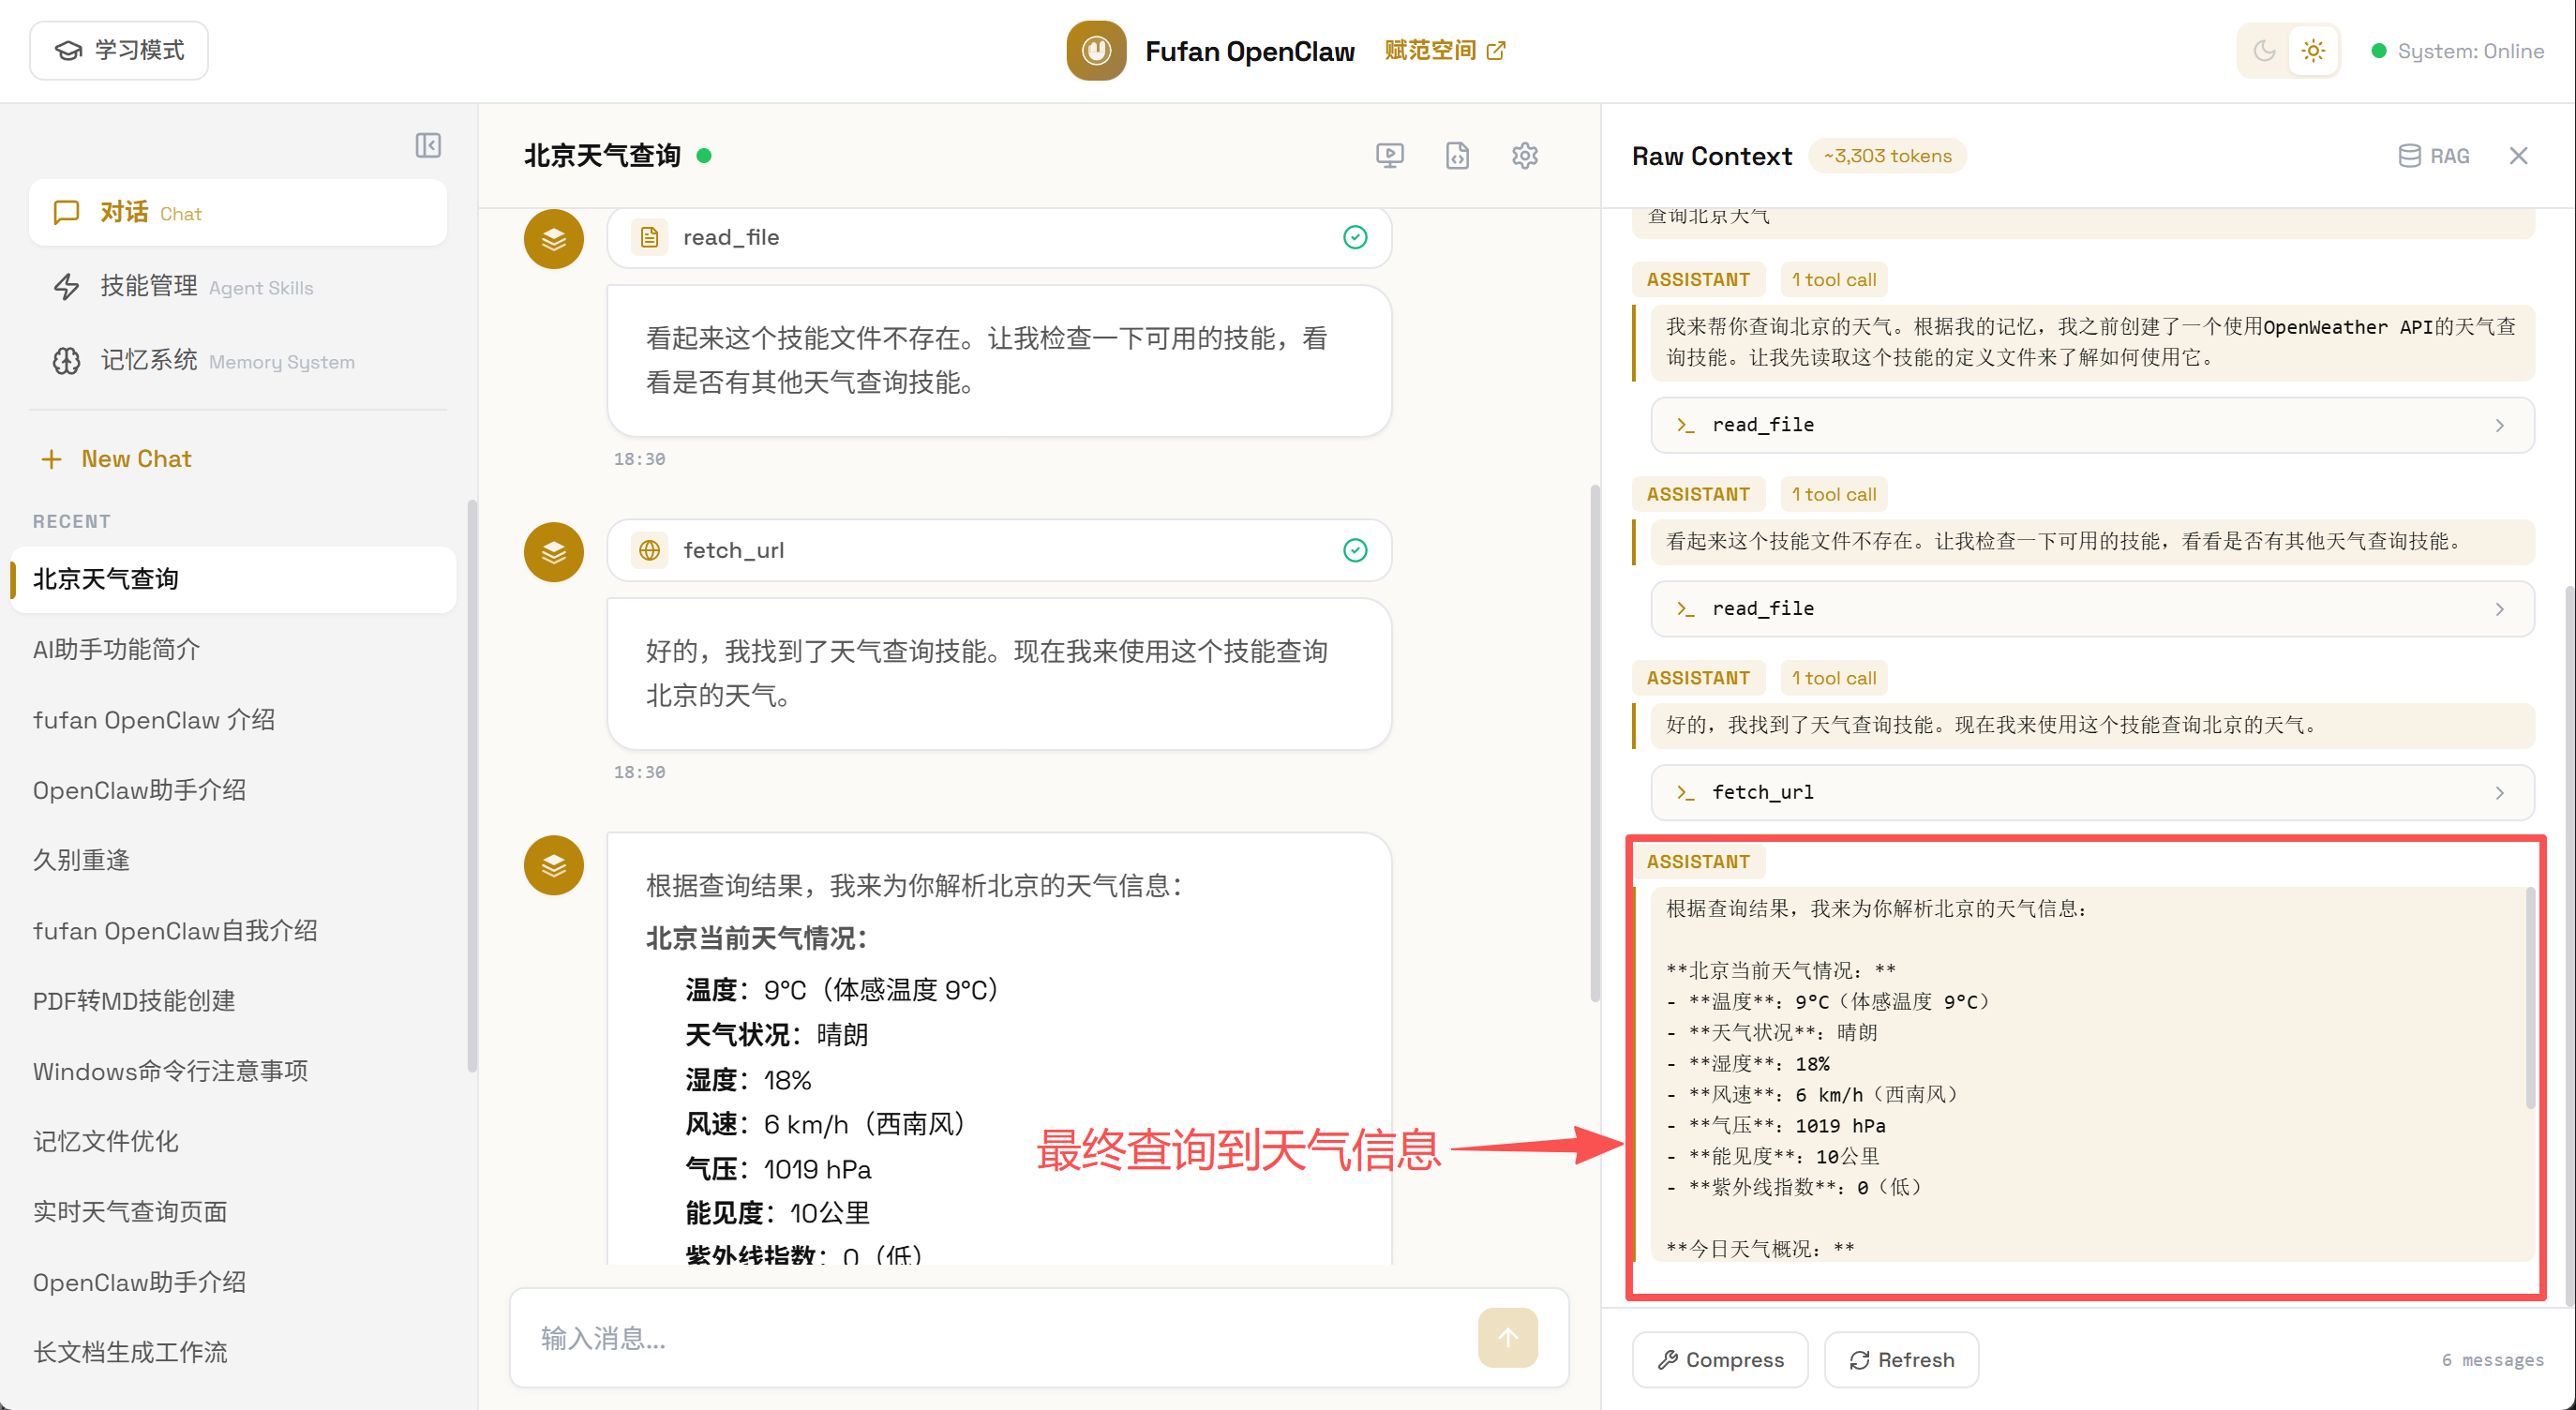Click chevron on second read_file row

pos(2499,609)
